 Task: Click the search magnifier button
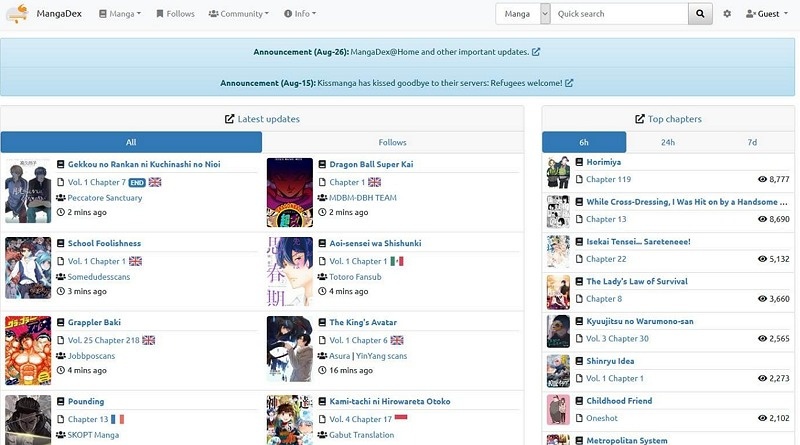click(x=700, y=14)
